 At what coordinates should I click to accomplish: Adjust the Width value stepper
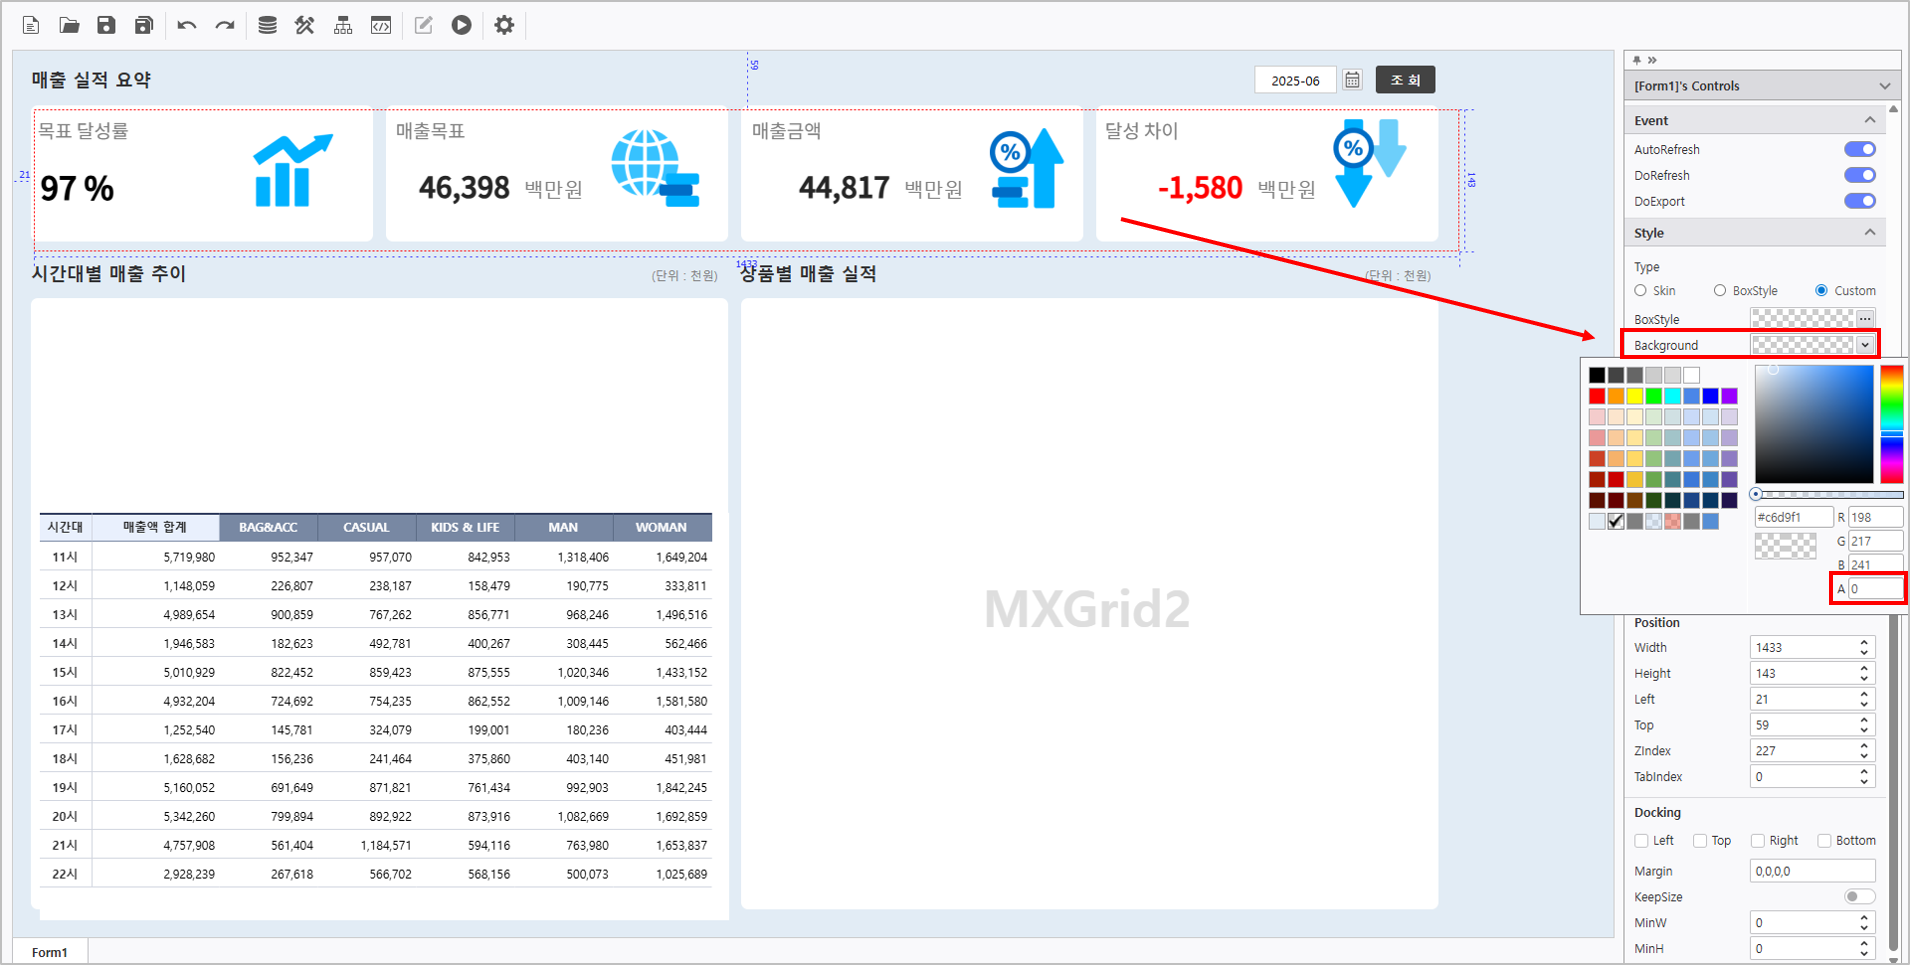1864,647
